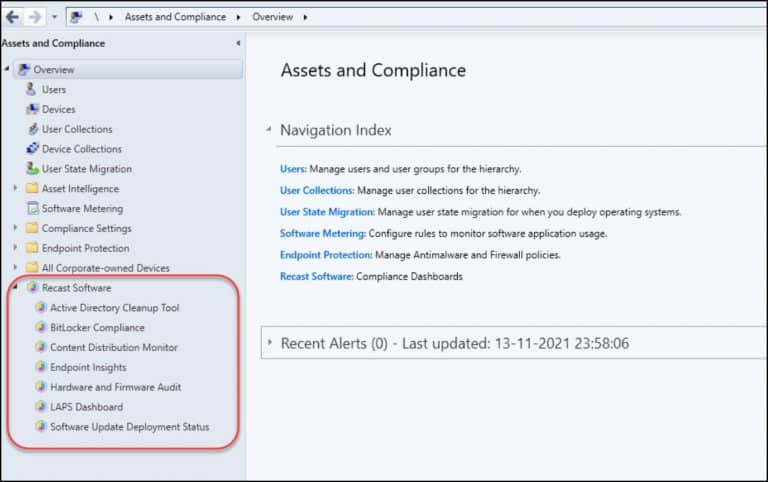The height and width of the screenshot is (482, 768).
Task: Click the Asset Intelligence folder icon
Action: [x=32, y=188]
